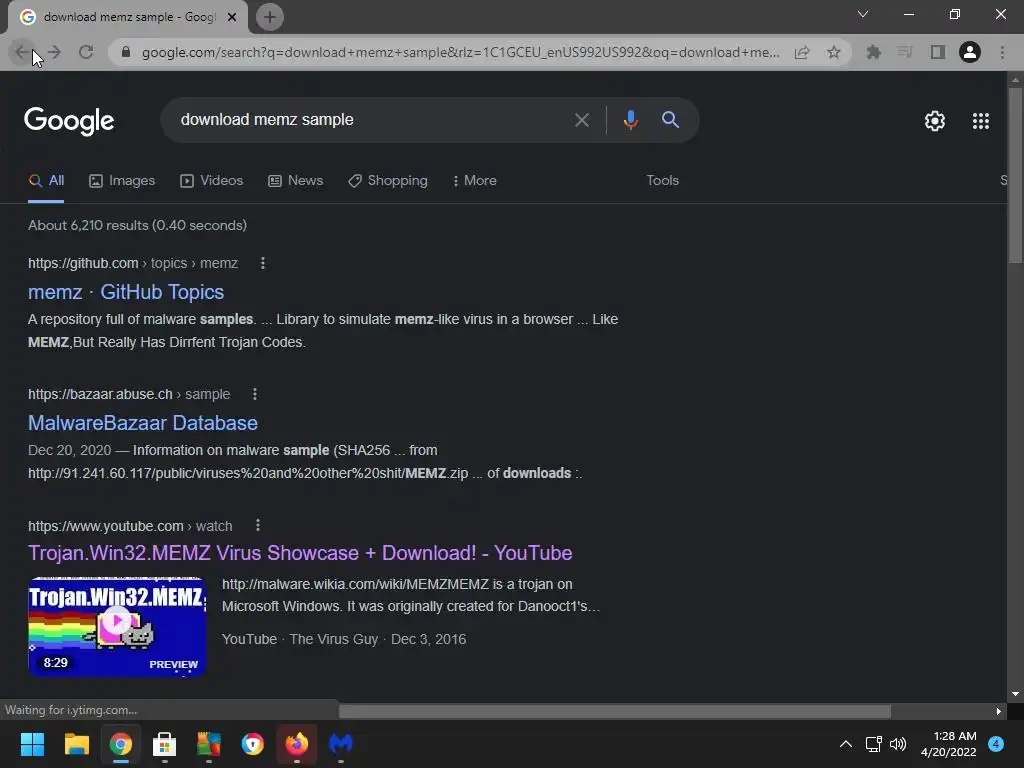
Task: Expand the More search categories menu
Action: (x=475, y=181)
